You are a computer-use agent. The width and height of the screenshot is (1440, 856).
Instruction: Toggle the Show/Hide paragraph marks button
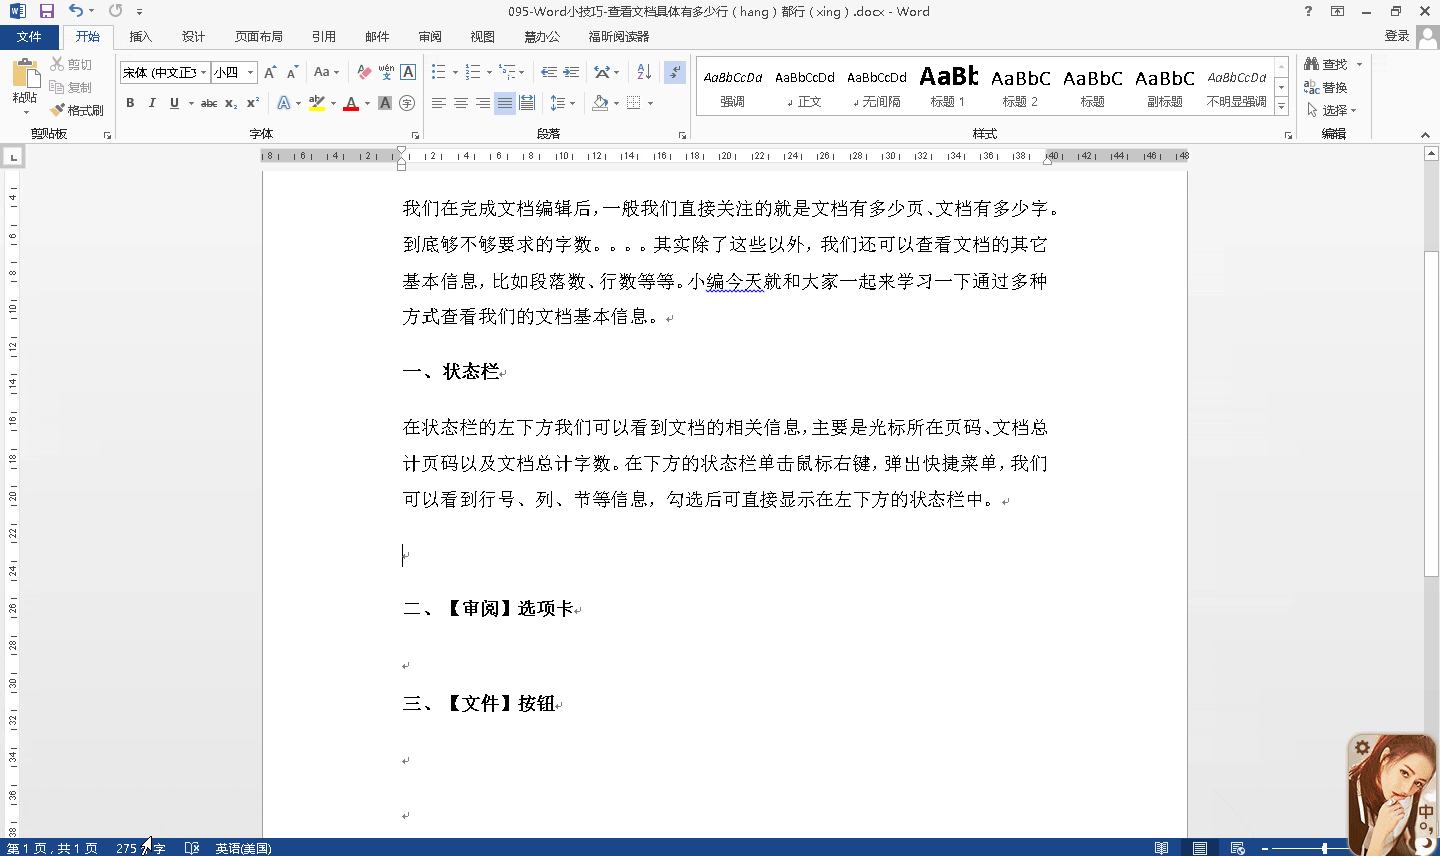676,72
